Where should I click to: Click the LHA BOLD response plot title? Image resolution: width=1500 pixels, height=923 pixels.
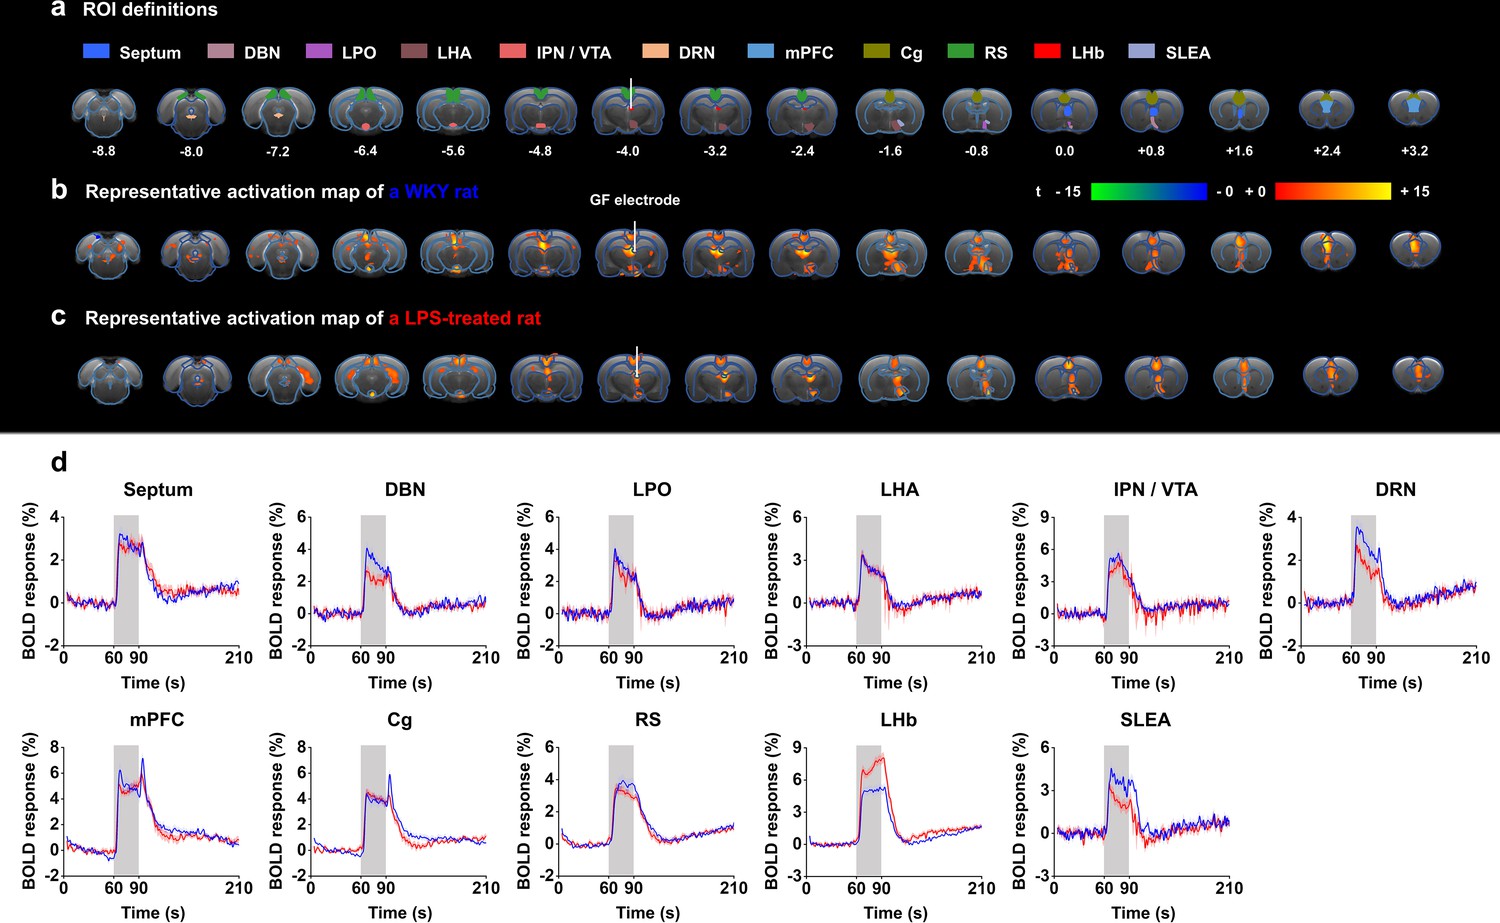pos(899,490)
